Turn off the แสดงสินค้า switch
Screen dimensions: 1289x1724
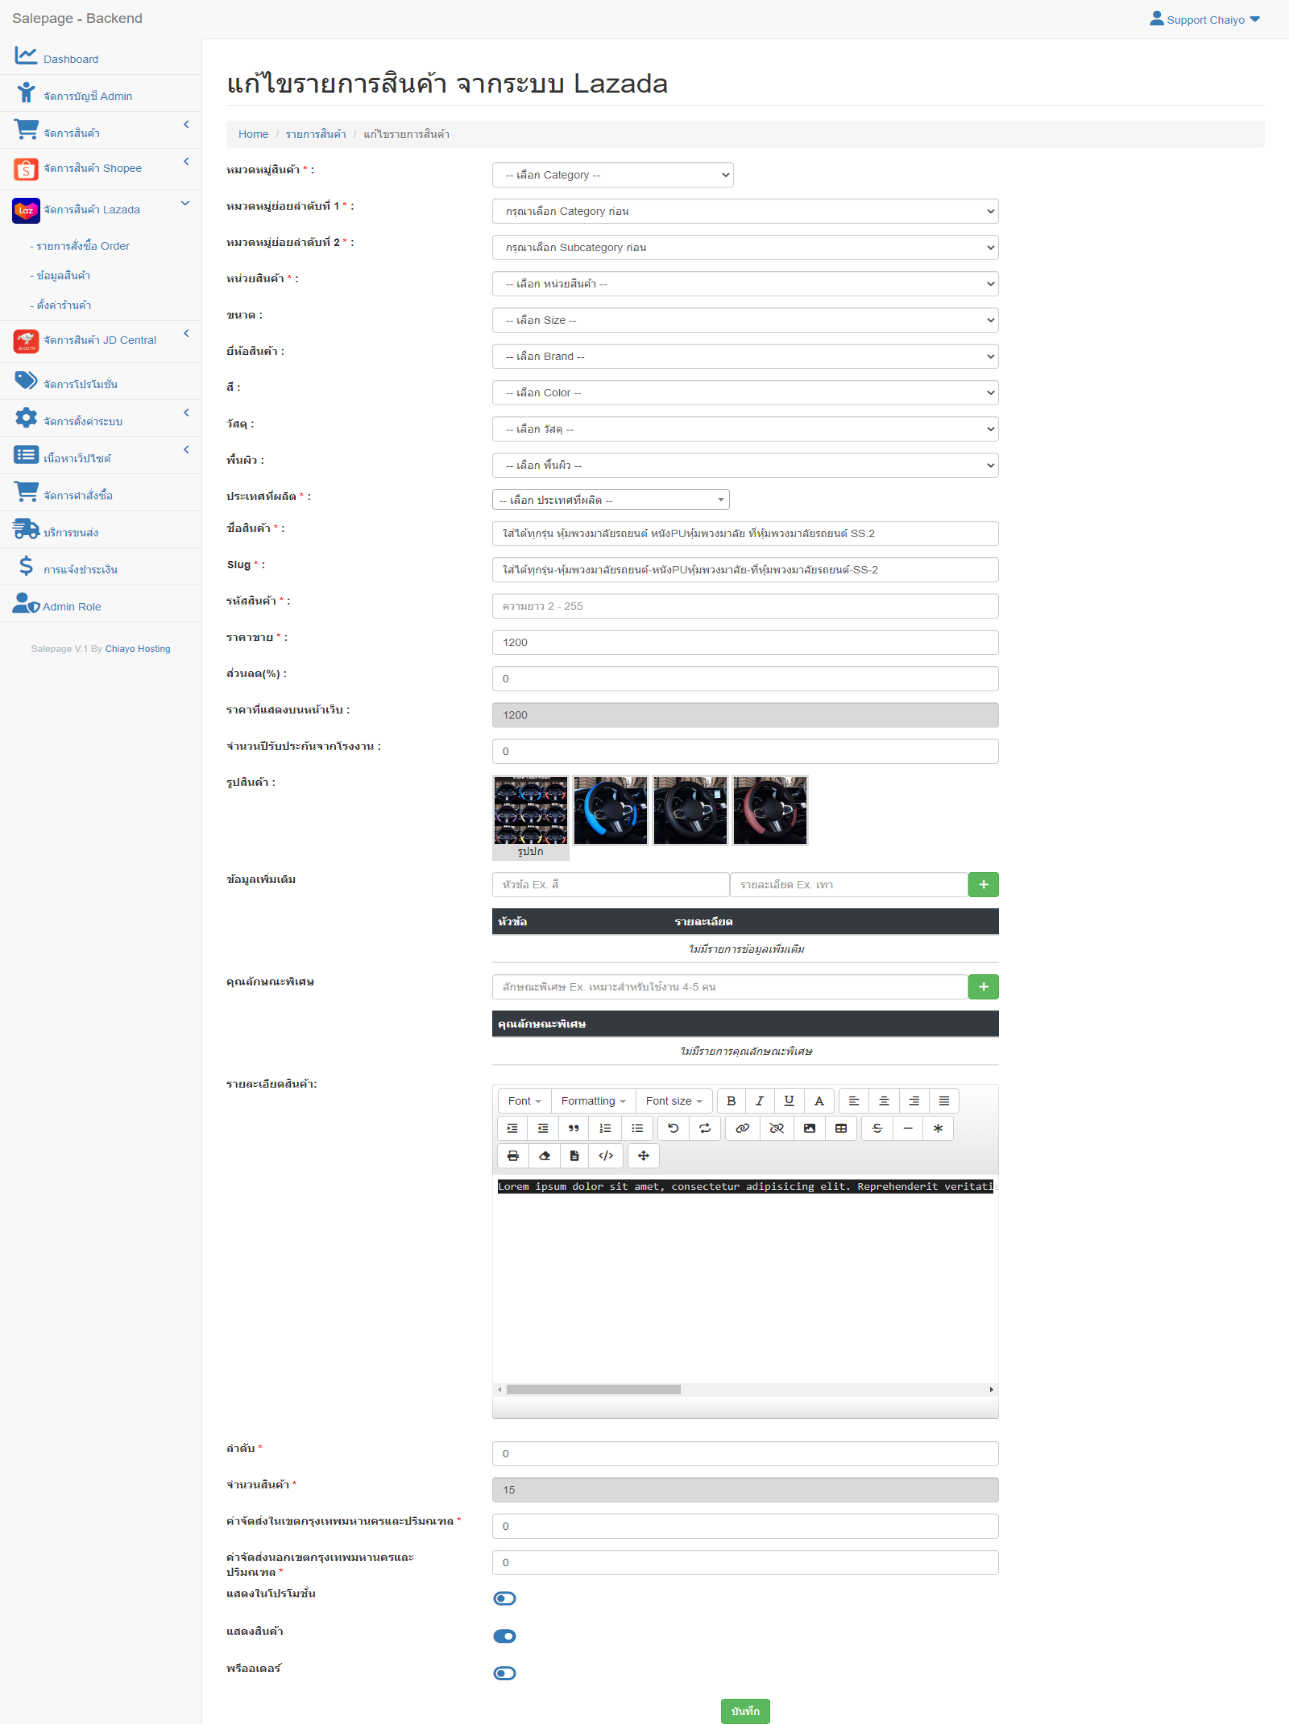point(505,1636)
